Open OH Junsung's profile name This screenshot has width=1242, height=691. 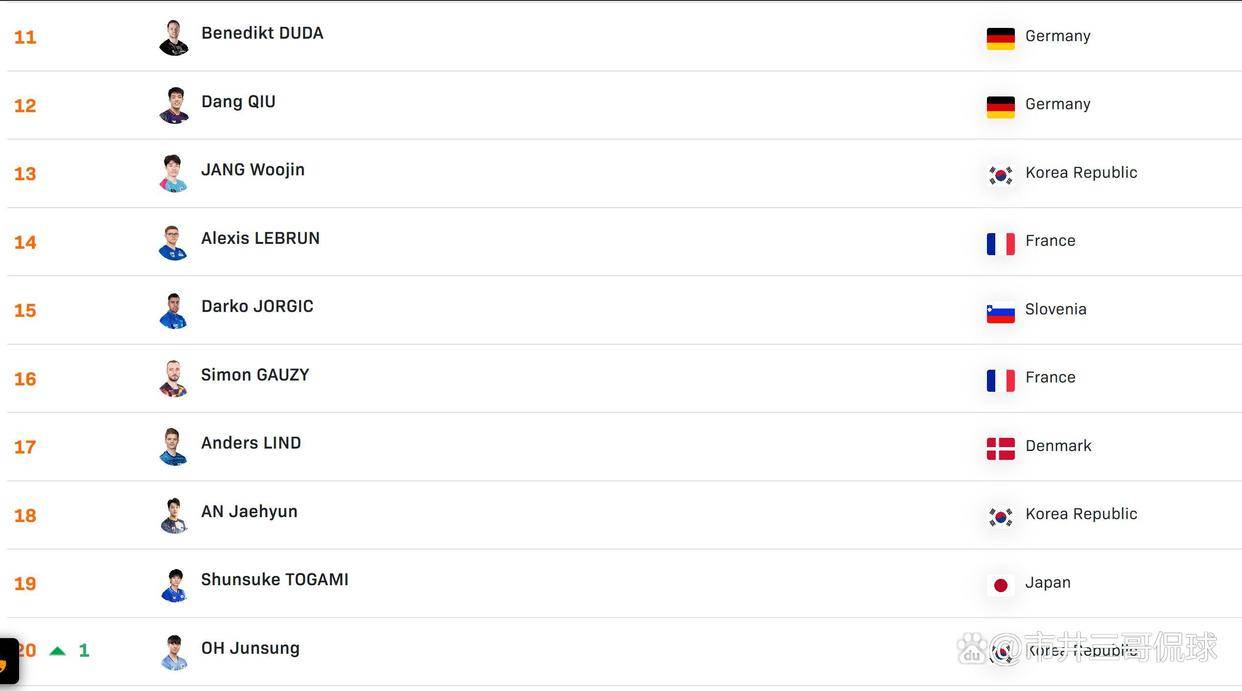[x=250, y=648]
